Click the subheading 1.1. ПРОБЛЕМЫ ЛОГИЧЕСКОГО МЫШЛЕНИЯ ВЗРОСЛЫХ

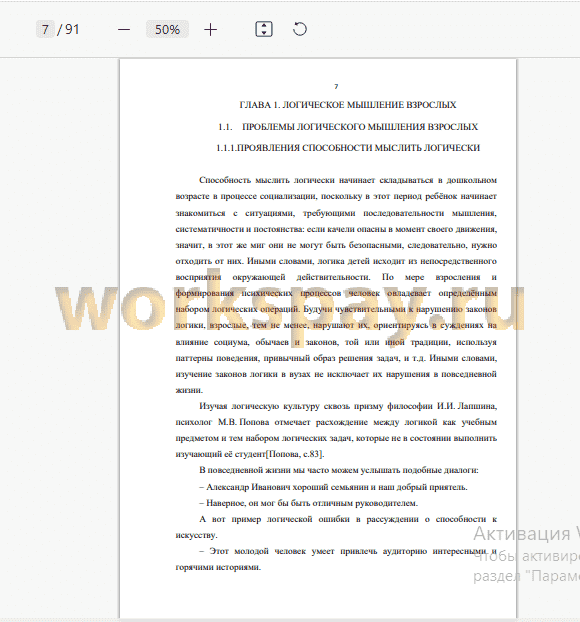coord(348,127)
